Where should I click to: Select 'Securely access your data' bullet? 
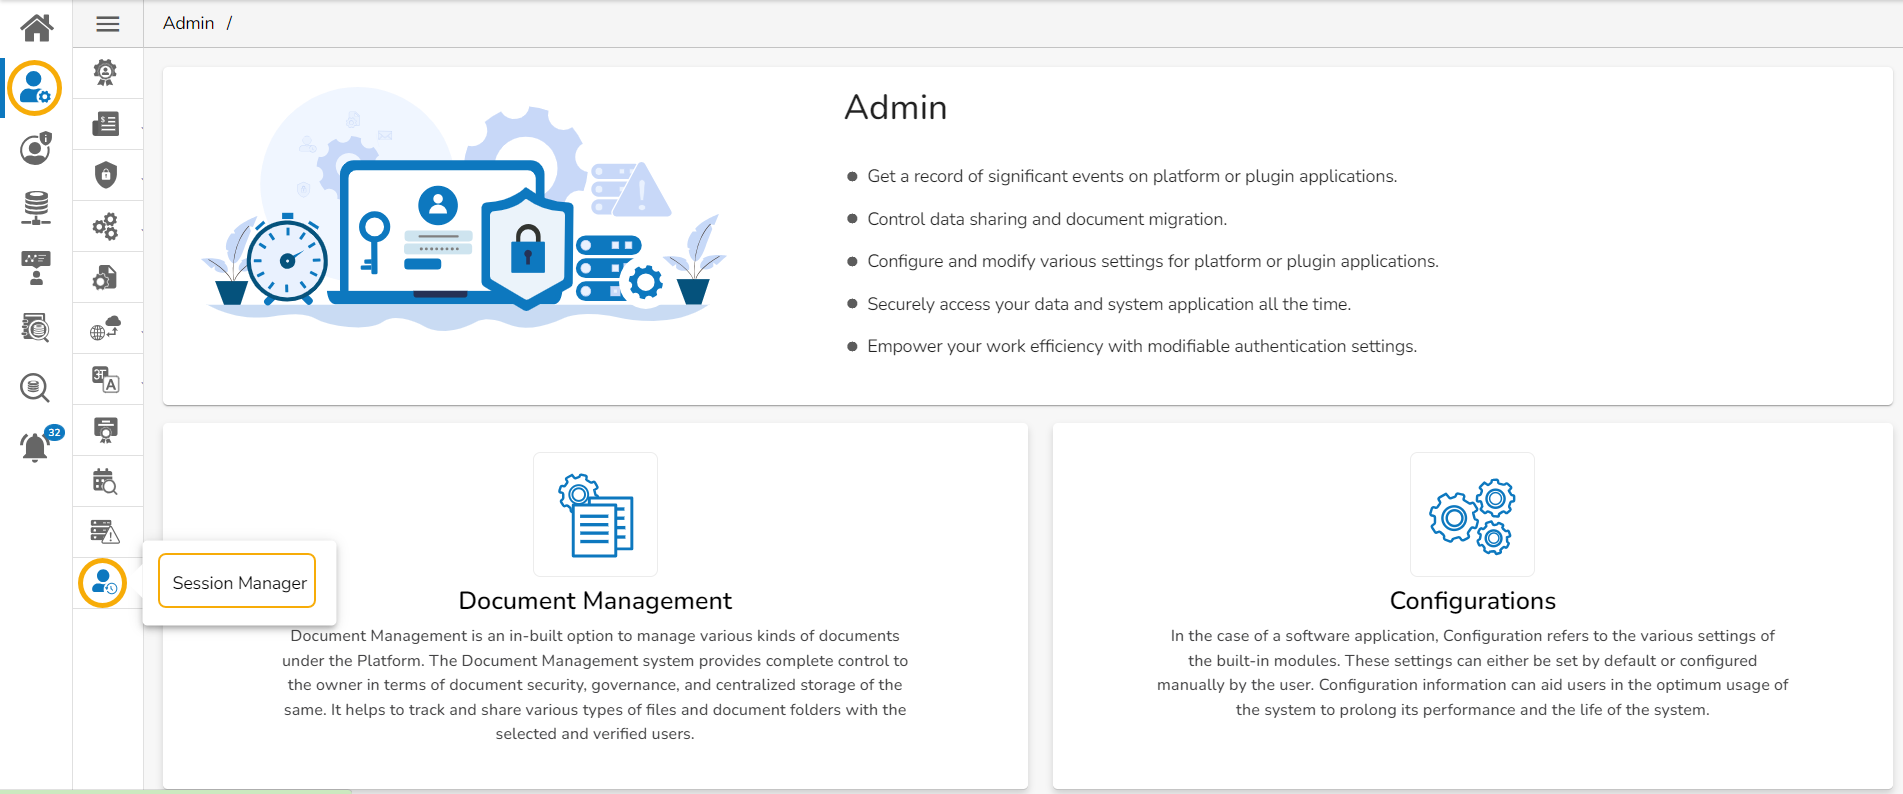point(1109,304)
